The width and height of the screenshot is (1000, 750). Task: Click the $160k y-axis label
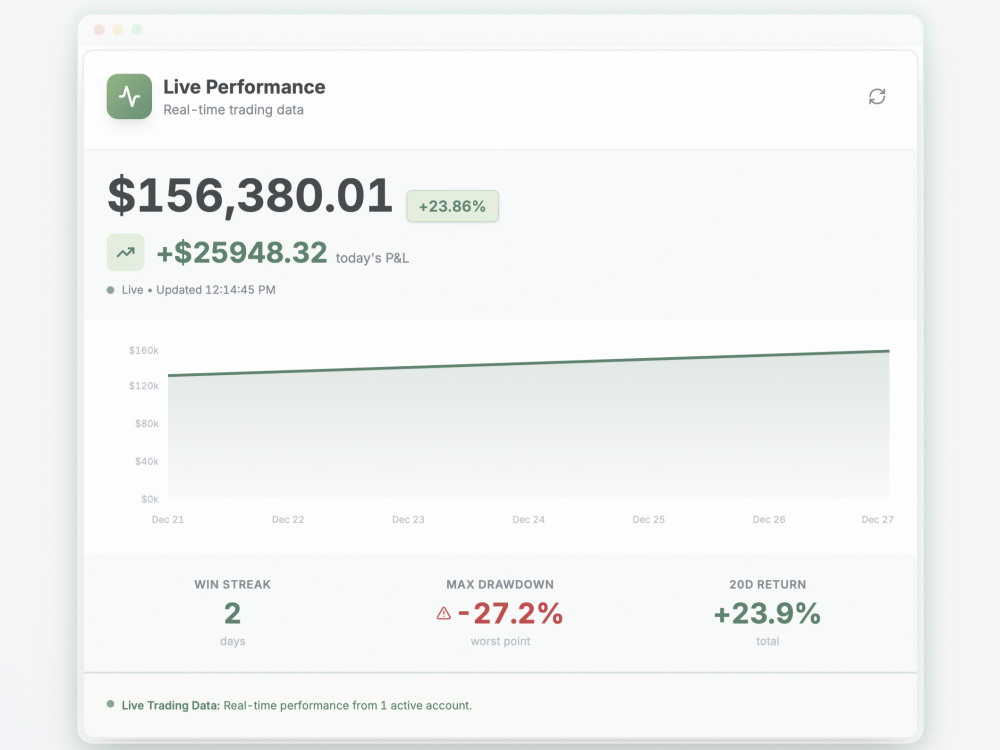pos(143,351)
